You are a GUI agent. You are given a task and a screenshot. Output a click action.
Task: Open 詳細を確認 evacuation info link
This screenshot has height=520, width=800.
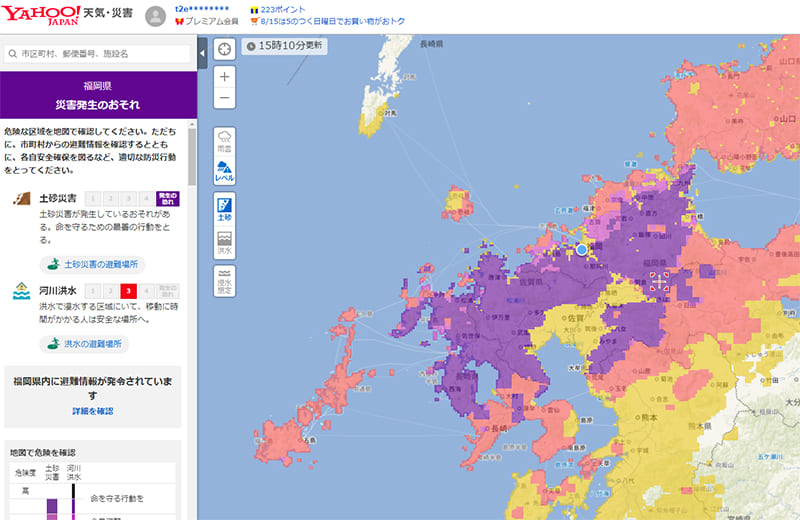(x=92, y=411)
